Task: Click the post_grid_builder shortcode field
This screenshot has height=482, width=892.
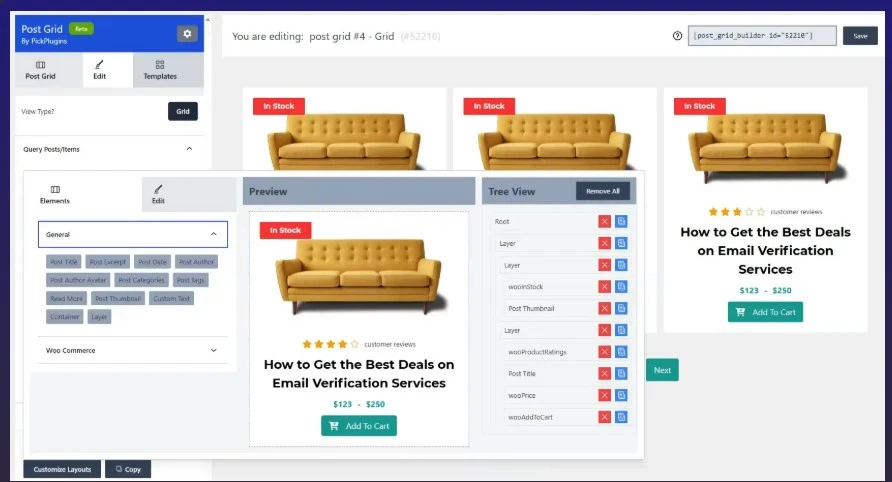Action: pyautogui.click(x=751, y=36)
